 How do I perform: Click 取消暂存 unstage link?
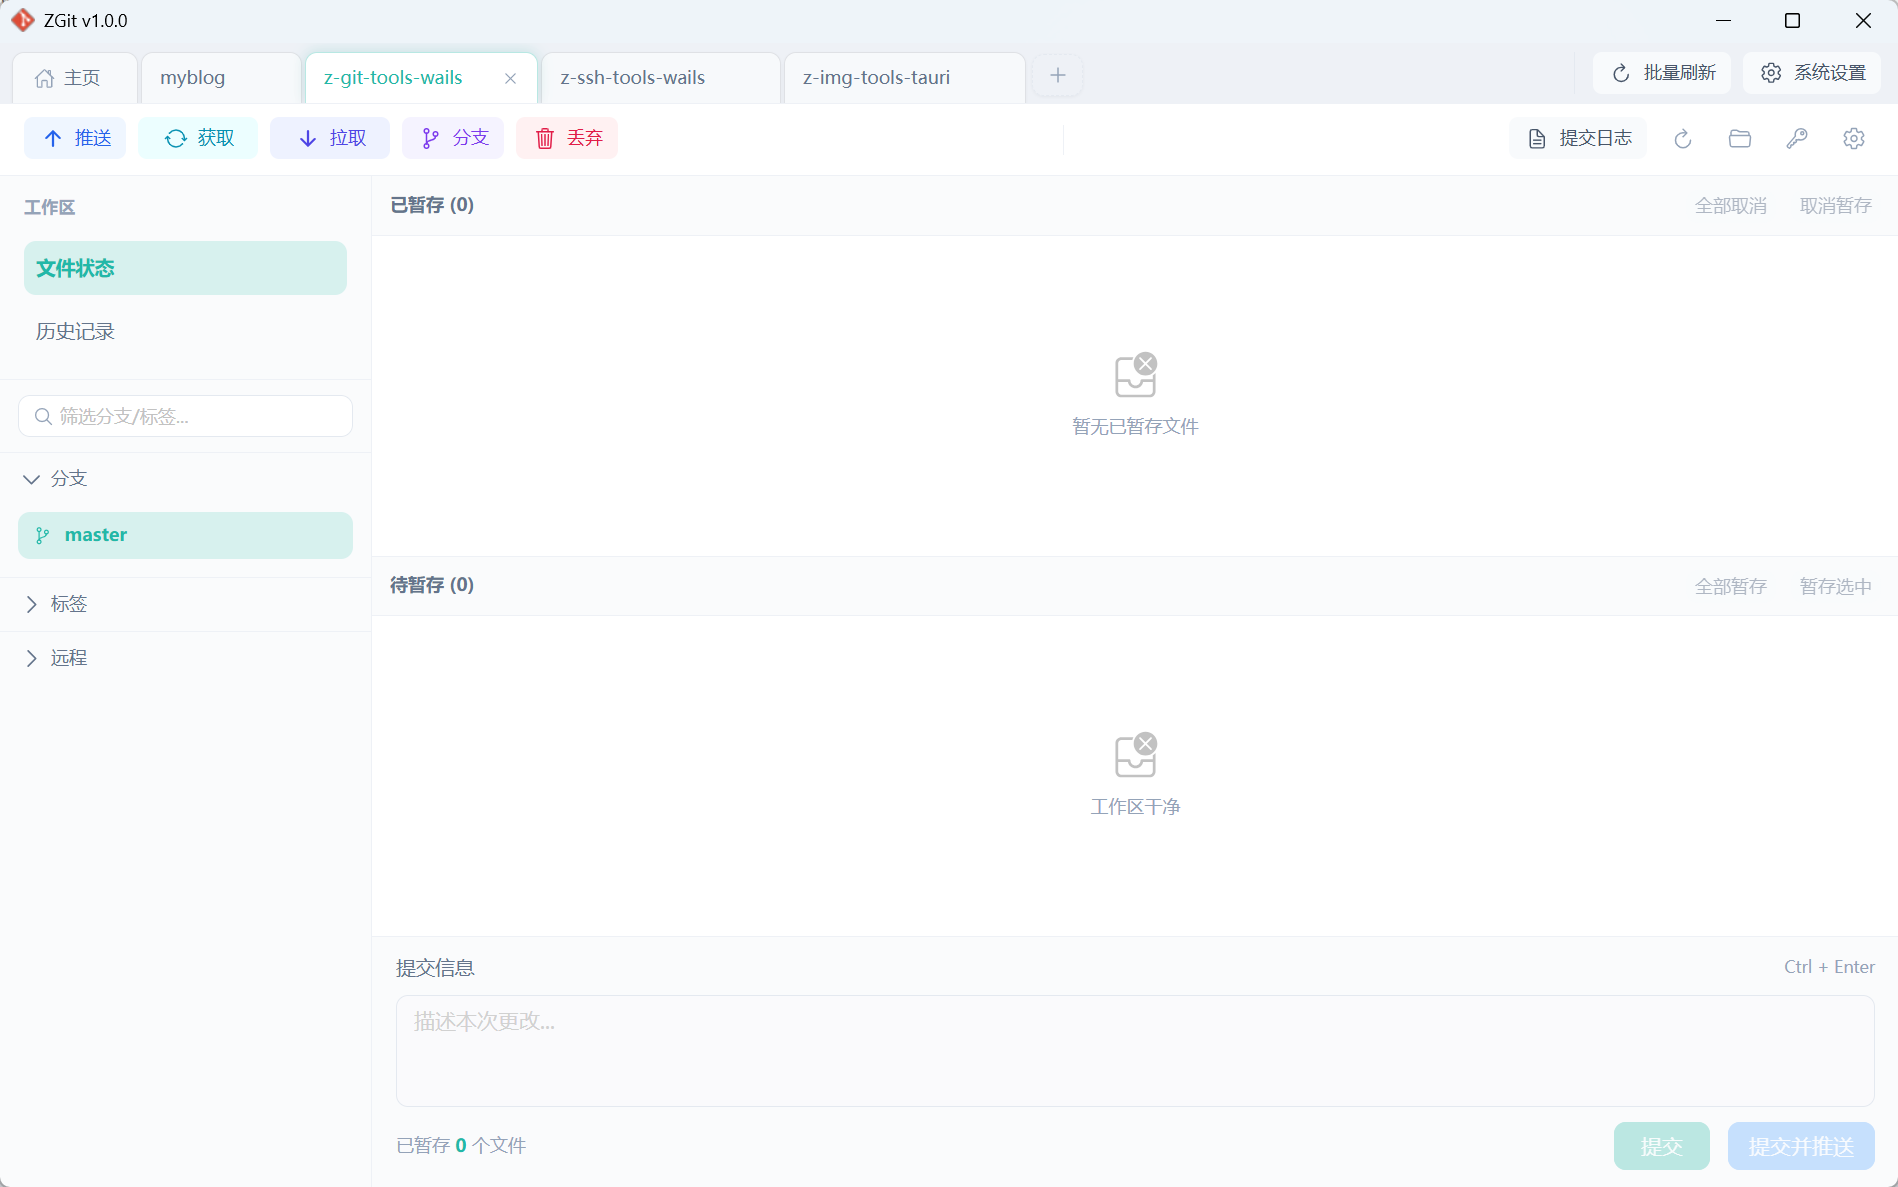tap(1836, 206)
